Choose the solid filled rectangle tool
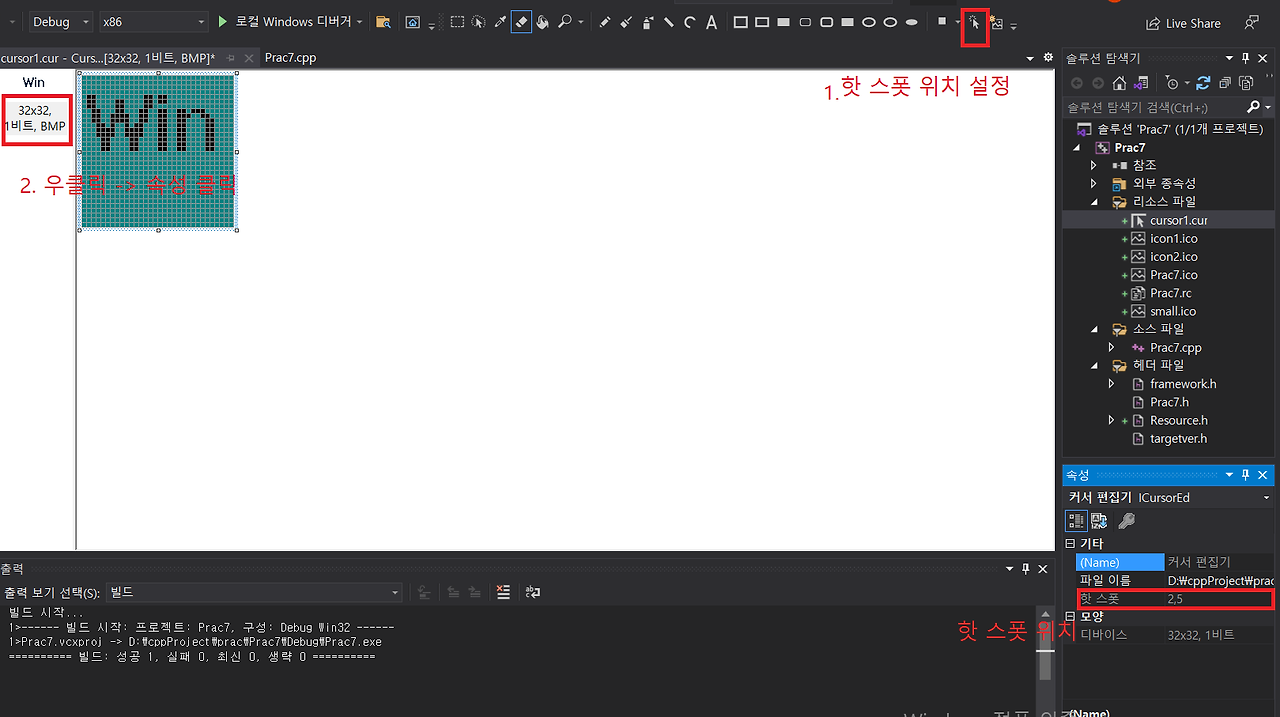 click(x=784, y=22)
